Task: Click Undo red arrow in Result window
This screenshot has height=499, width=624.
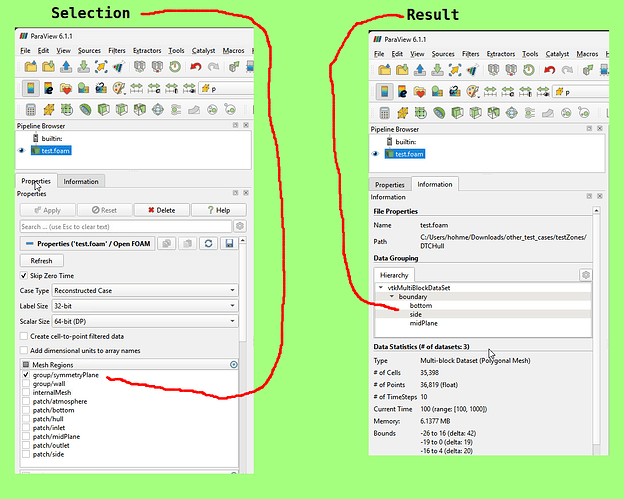Action: tap(549, 70)
